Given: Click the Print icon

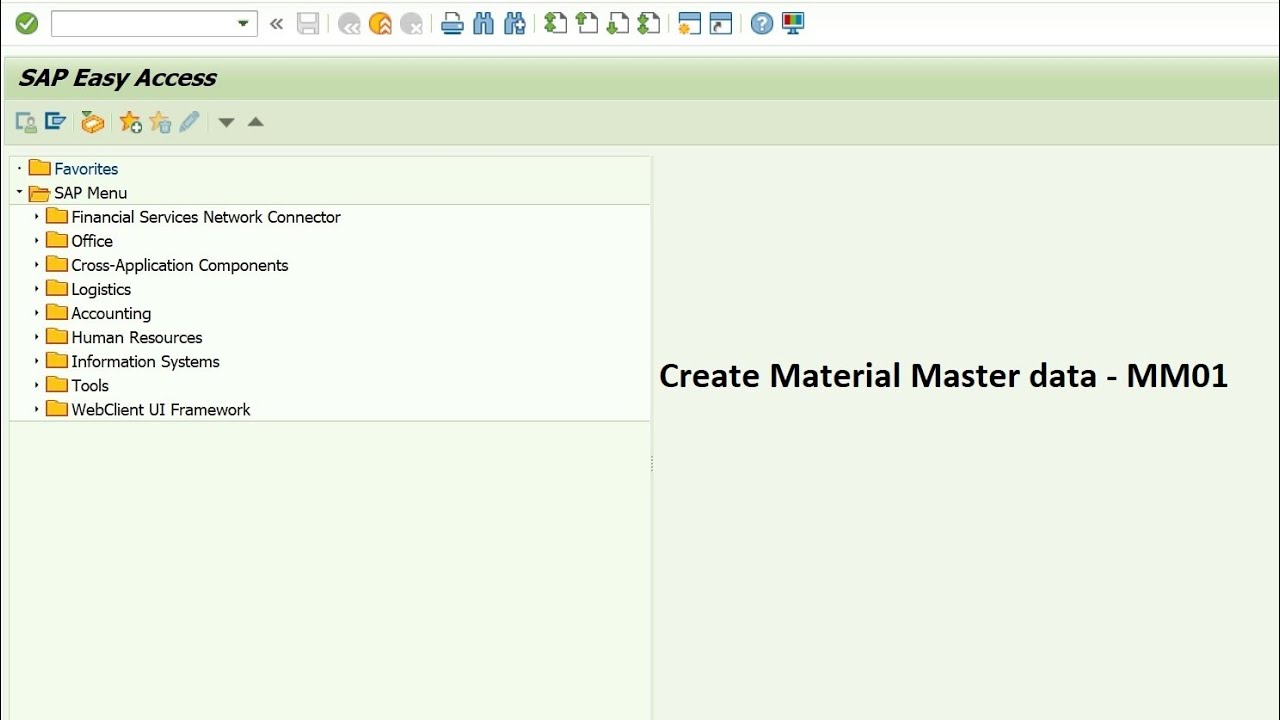Looking at the screenshot, I should click(x=452, y=24).
